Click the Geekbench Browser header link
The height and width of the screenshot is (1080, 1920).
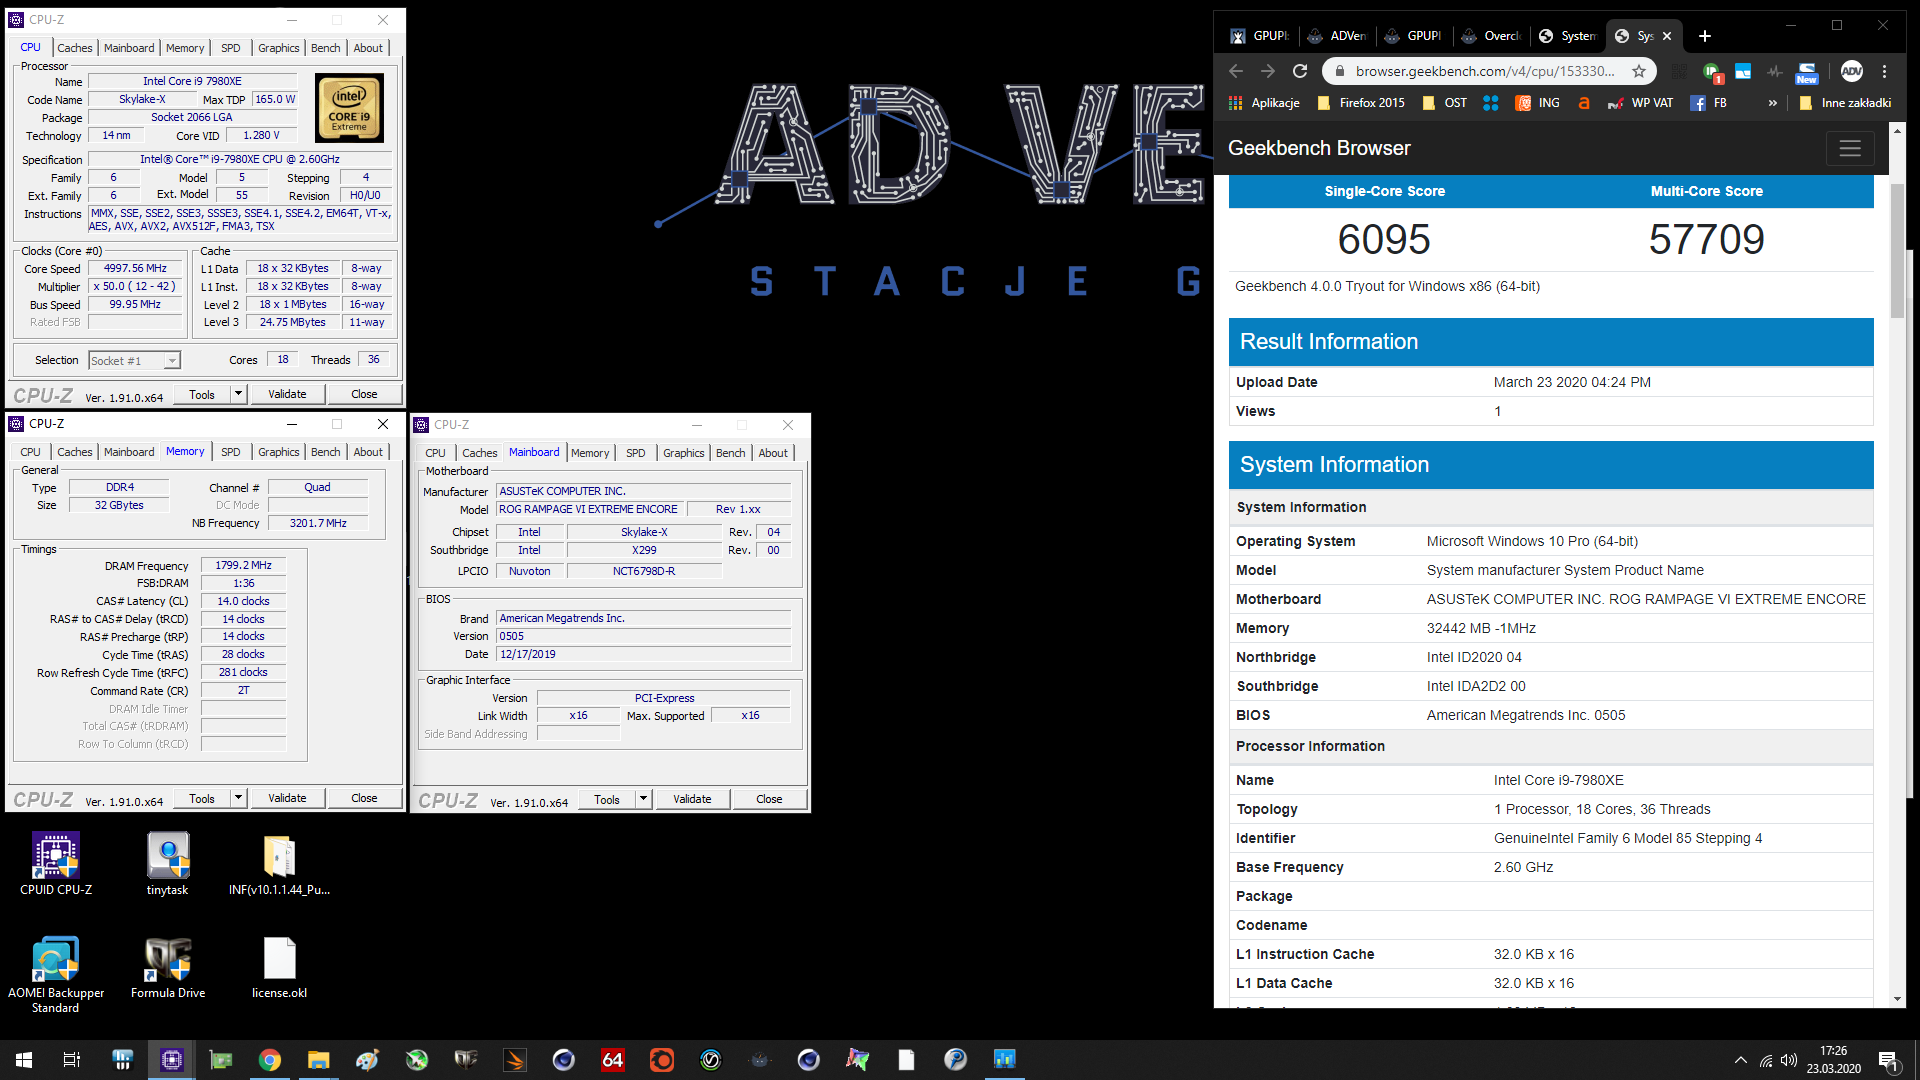pyautogui.click(x=1319, y=148)
